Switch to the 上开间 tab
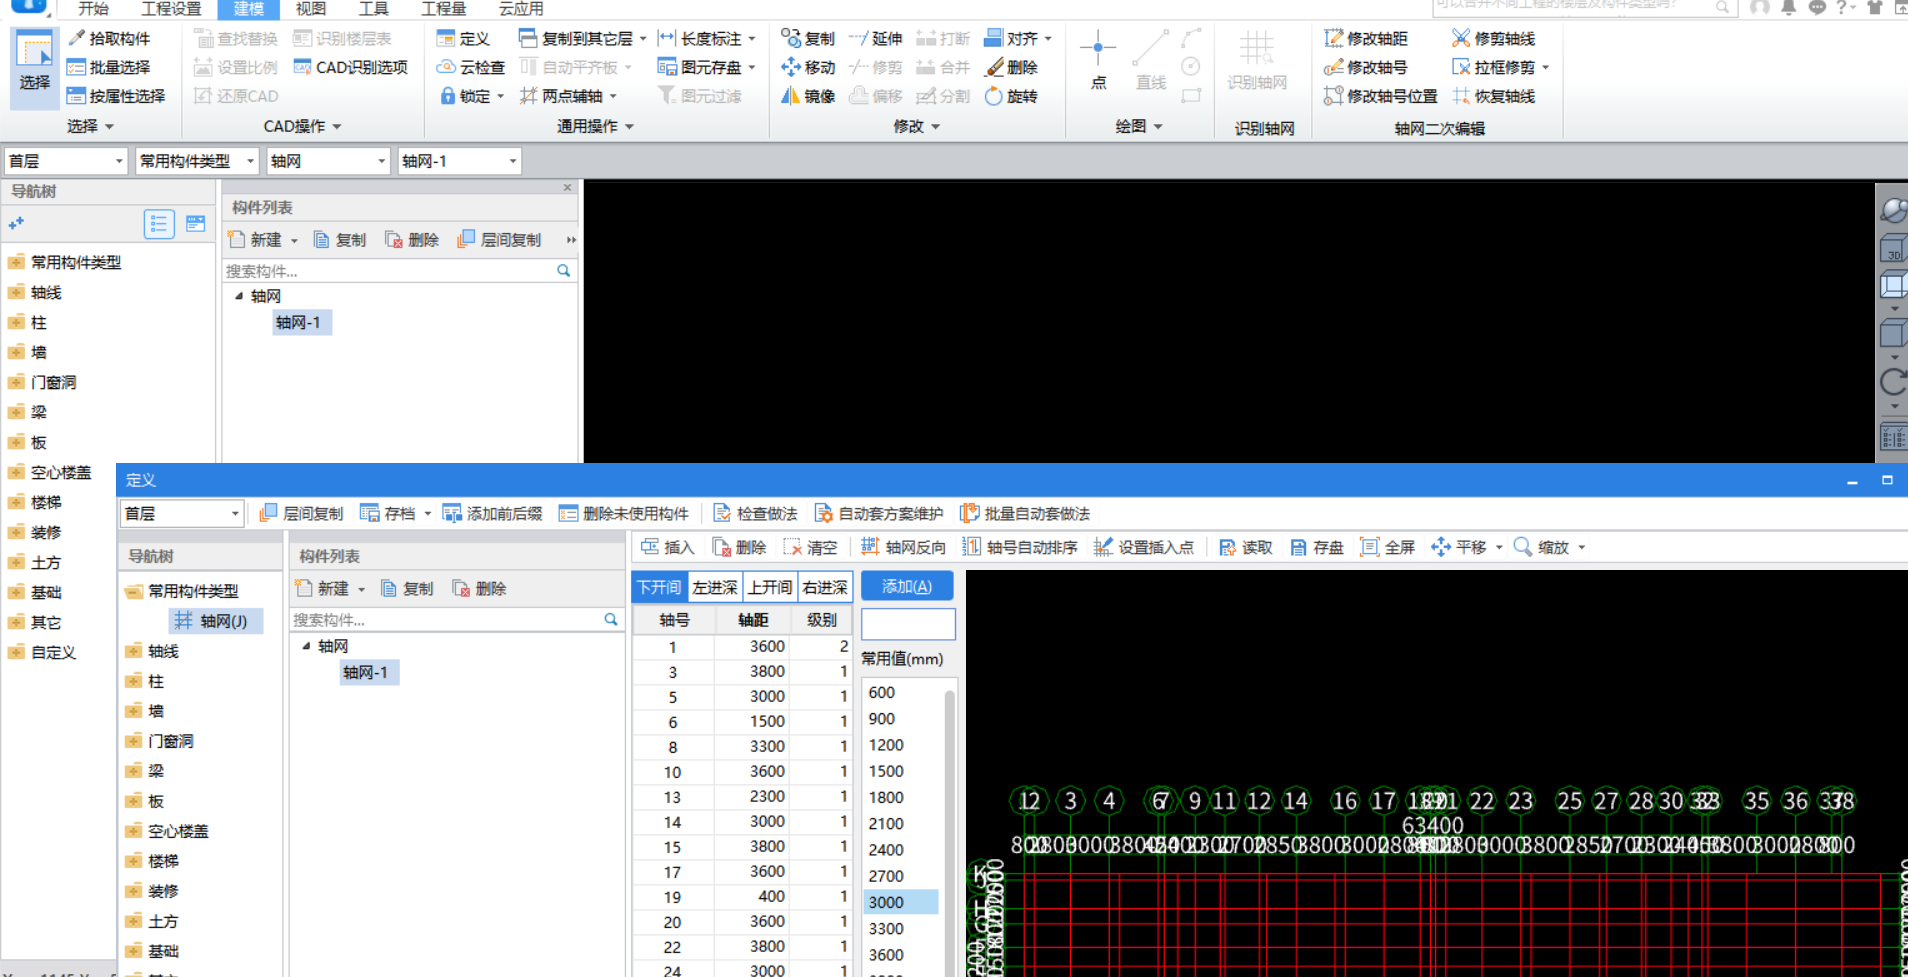Screen dimensions: 1908x977 pyautogui.click(x=770, y=587)
